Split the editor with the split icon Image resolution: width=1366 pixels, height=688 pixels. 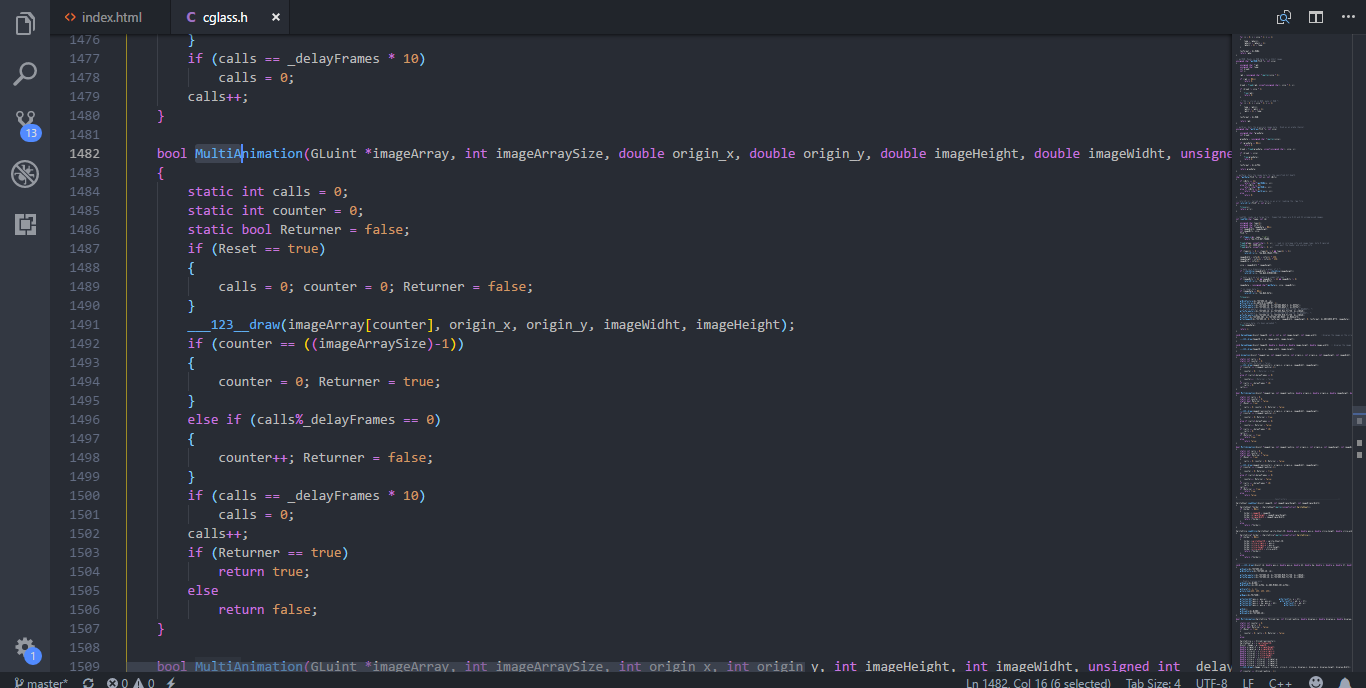(x=1316, y=17)
